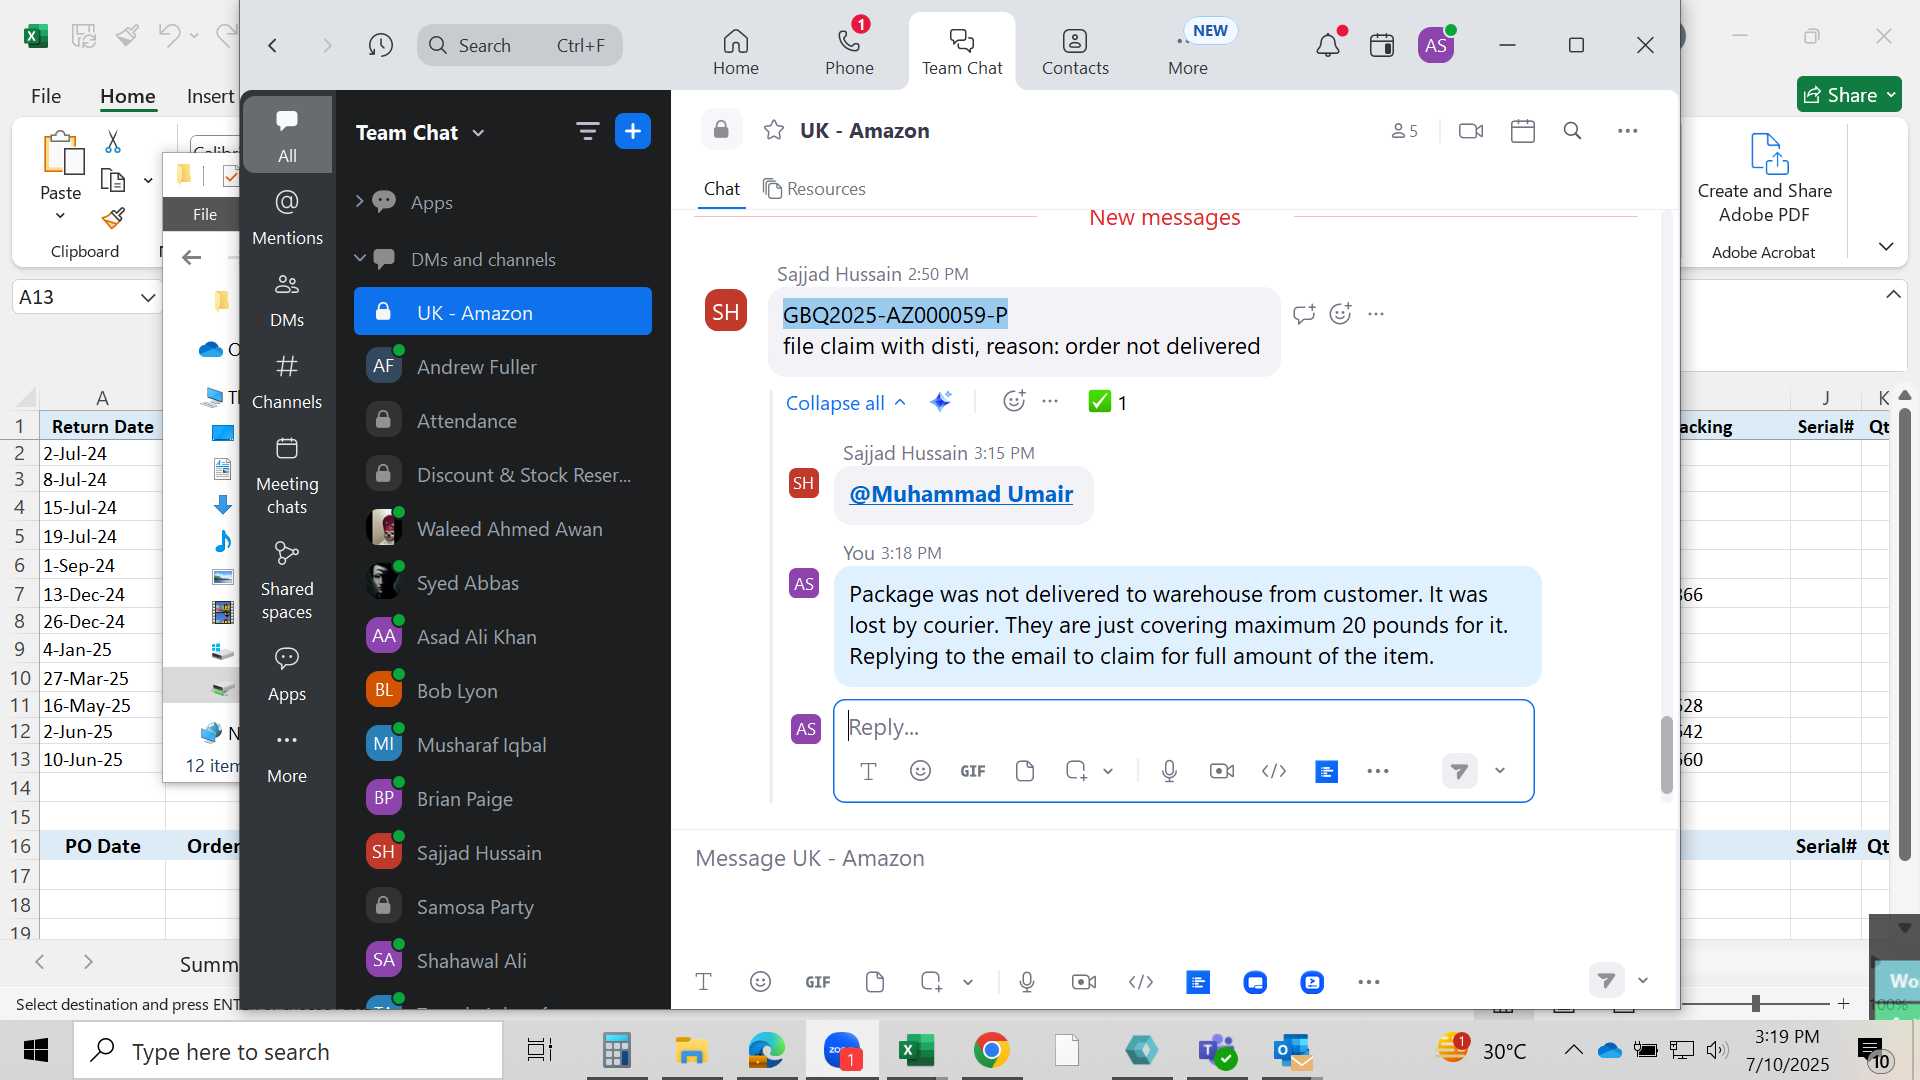1920x1080 pixels.
Task: Schedule meeting from channel header calendar icon
Action: (x=1523, y=131)
